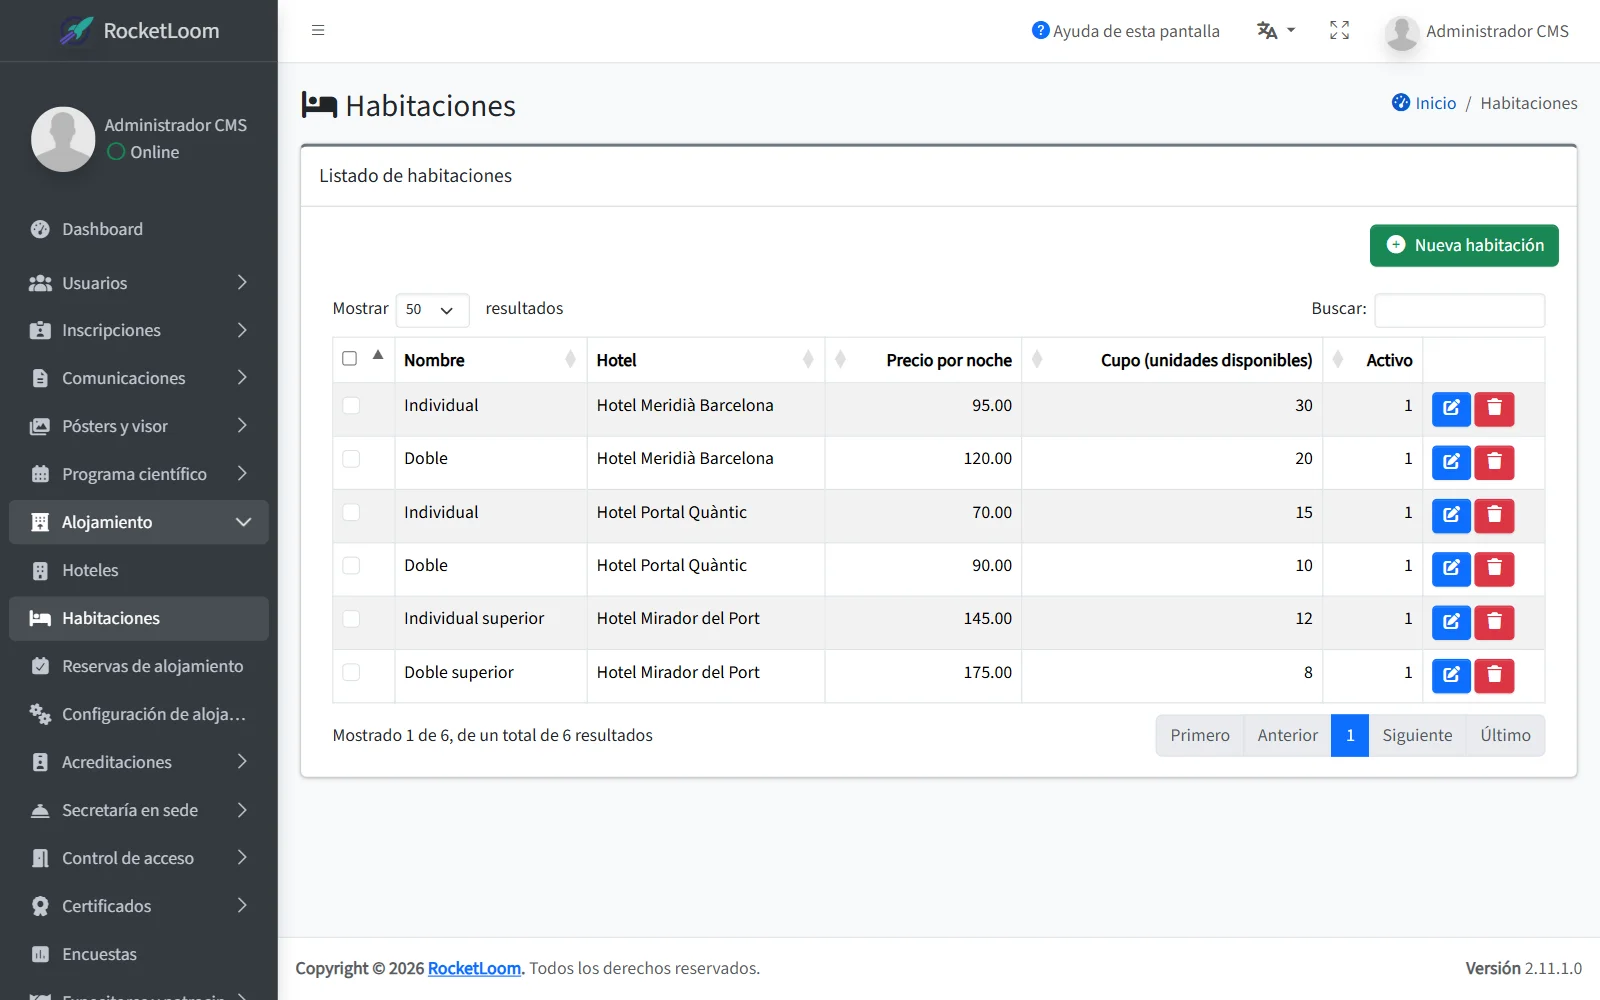Expand the Inscripciones sidebar menu

coord(138,330)
